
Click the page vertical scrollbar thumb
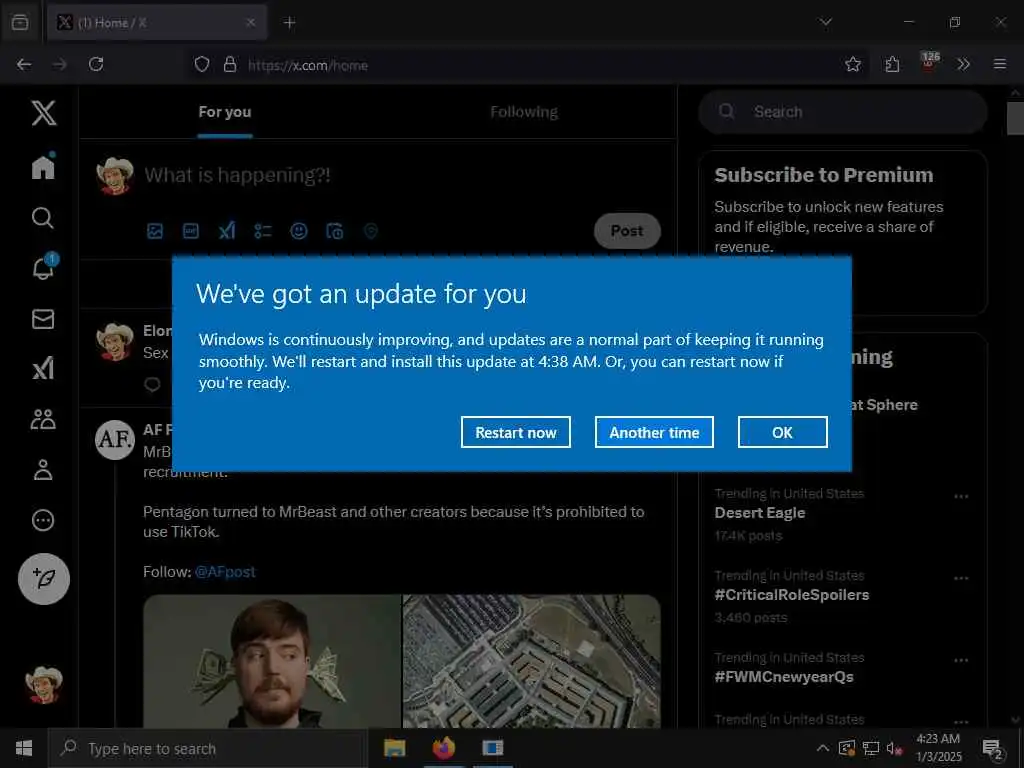pyautogui.click(x=1016, y=118)
